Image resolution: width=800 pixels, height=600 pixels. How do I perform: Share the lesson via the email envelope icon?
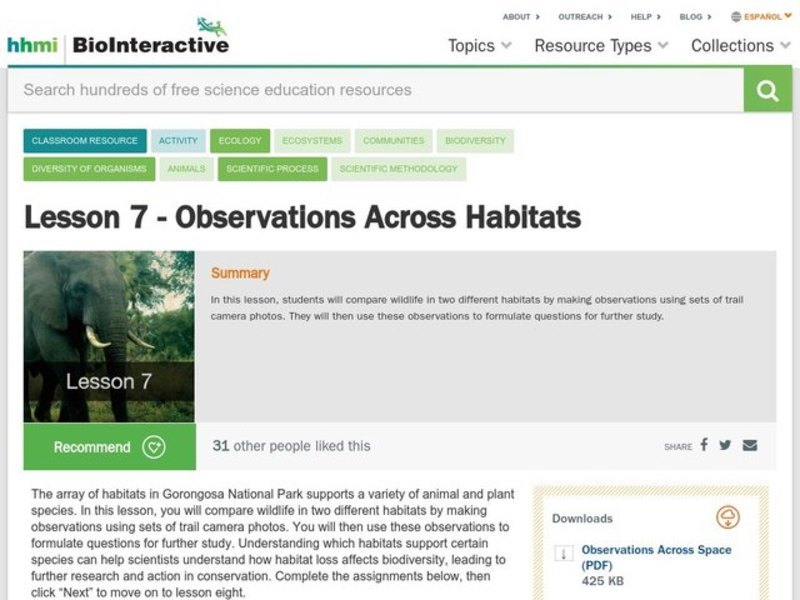(748, 446)
